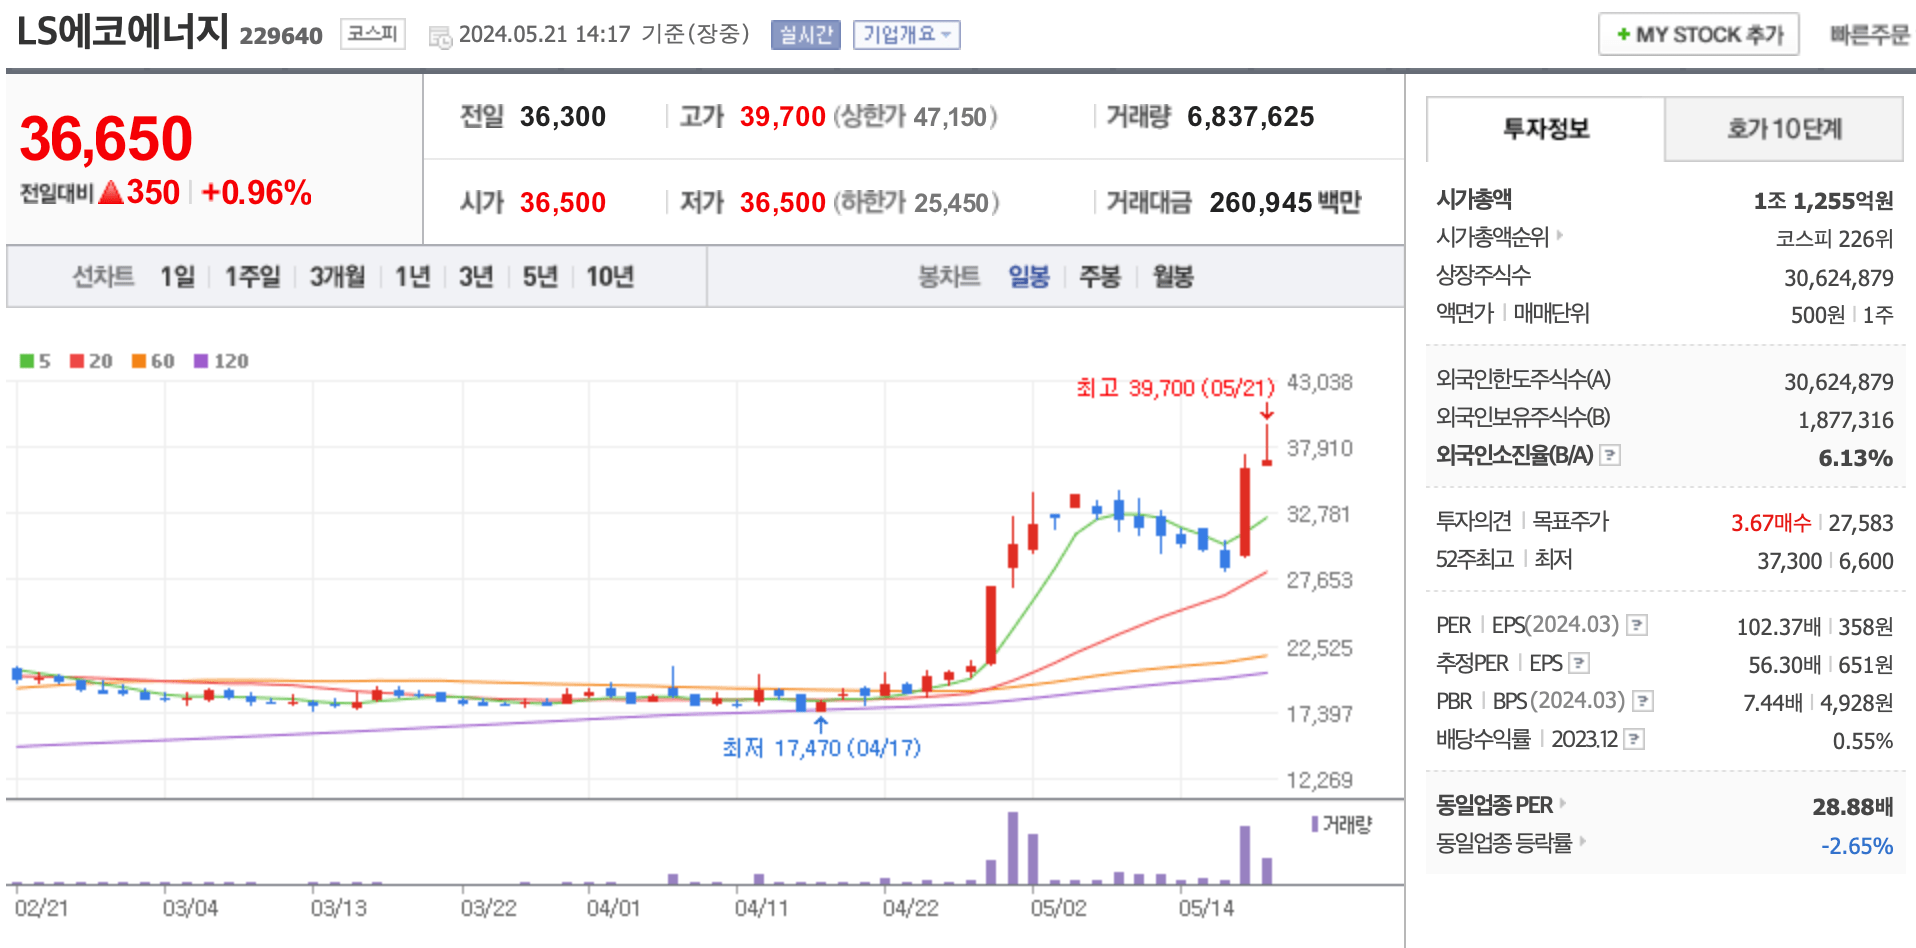1916x948 pixels.
Task: Click the 코스피 226위 ranking value
Action: pos(1834,239)
